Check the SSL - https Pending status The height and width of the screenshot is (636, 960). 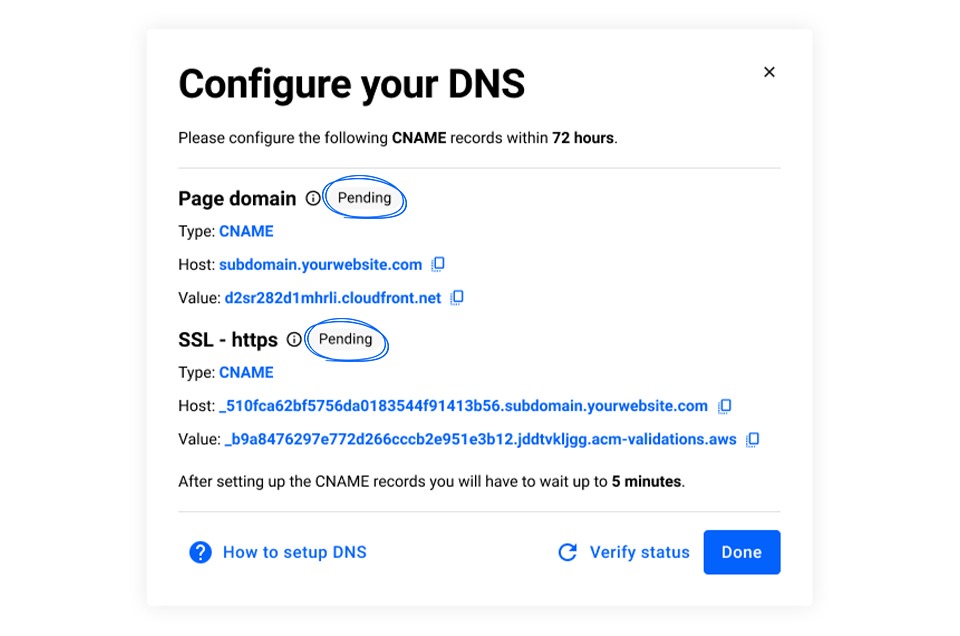[x=346, y=340]
